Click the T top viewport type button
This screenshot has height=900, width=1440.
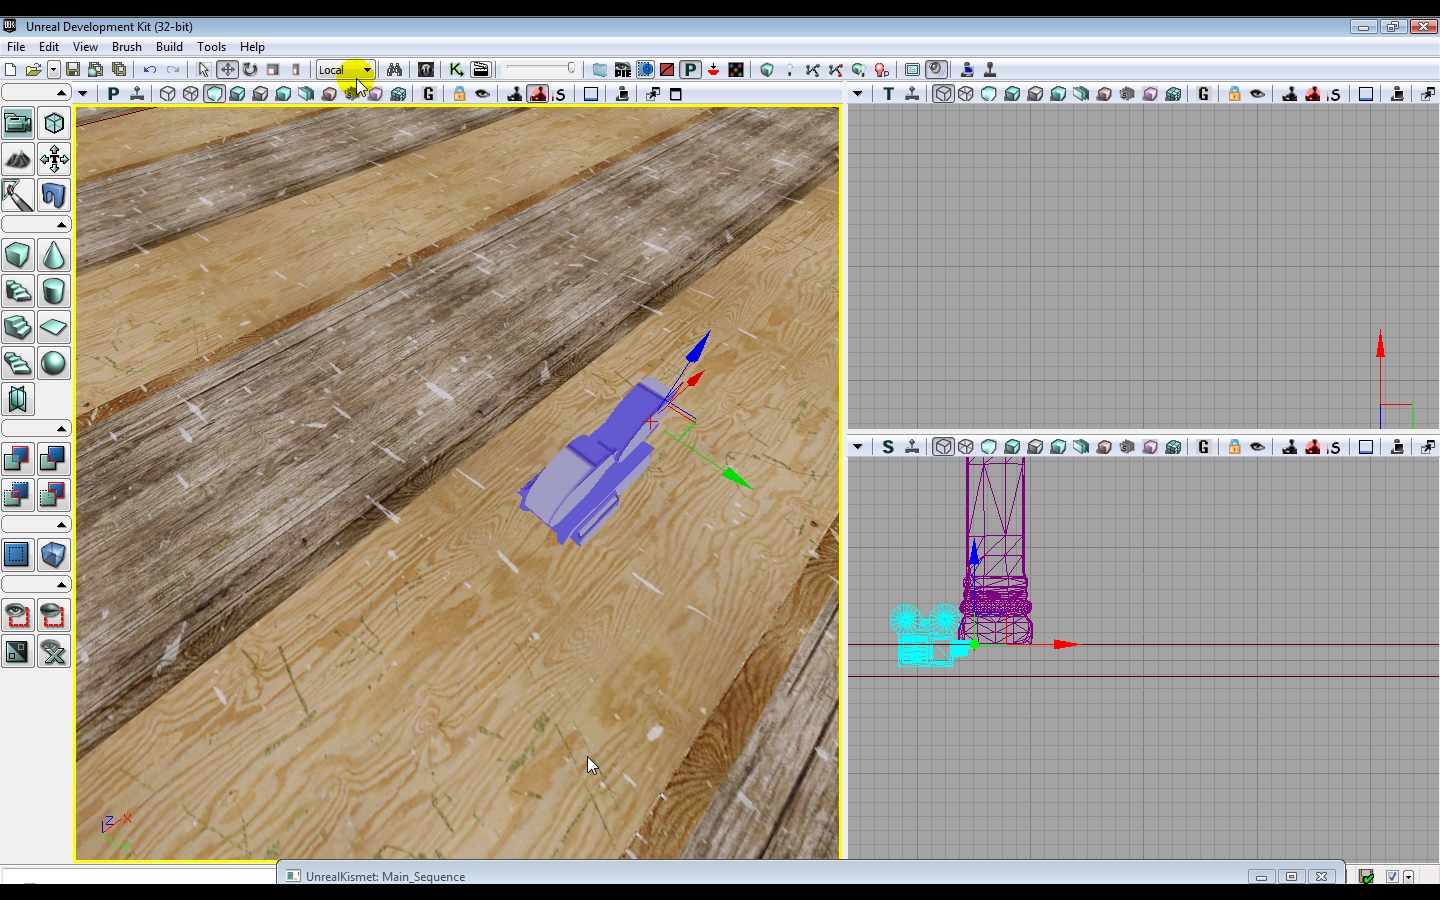tap(888, 94)
